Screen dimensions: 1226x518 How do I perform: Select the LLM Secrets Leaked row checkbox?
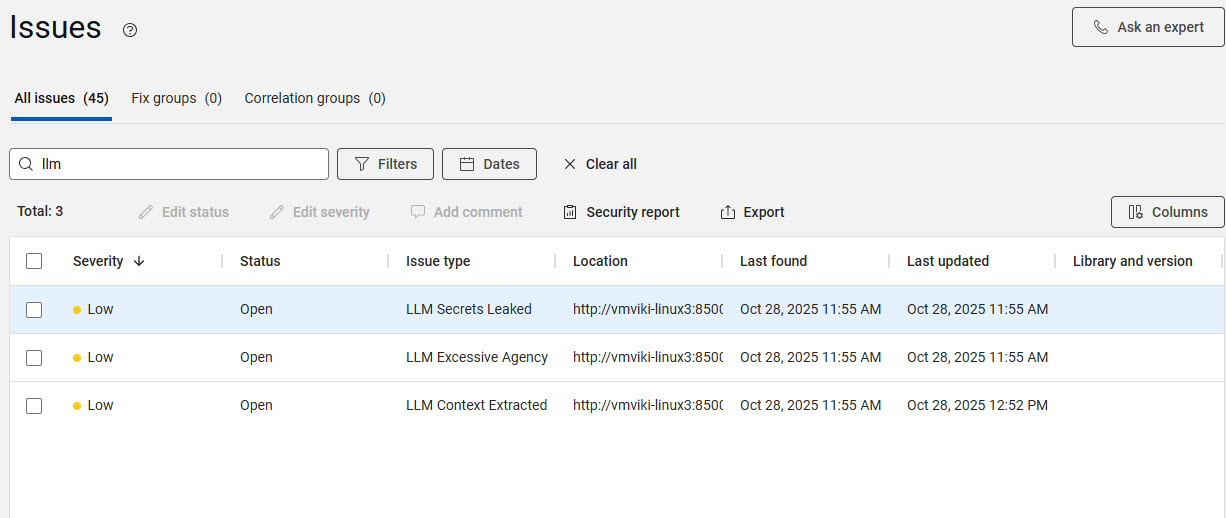pos(34,310)
